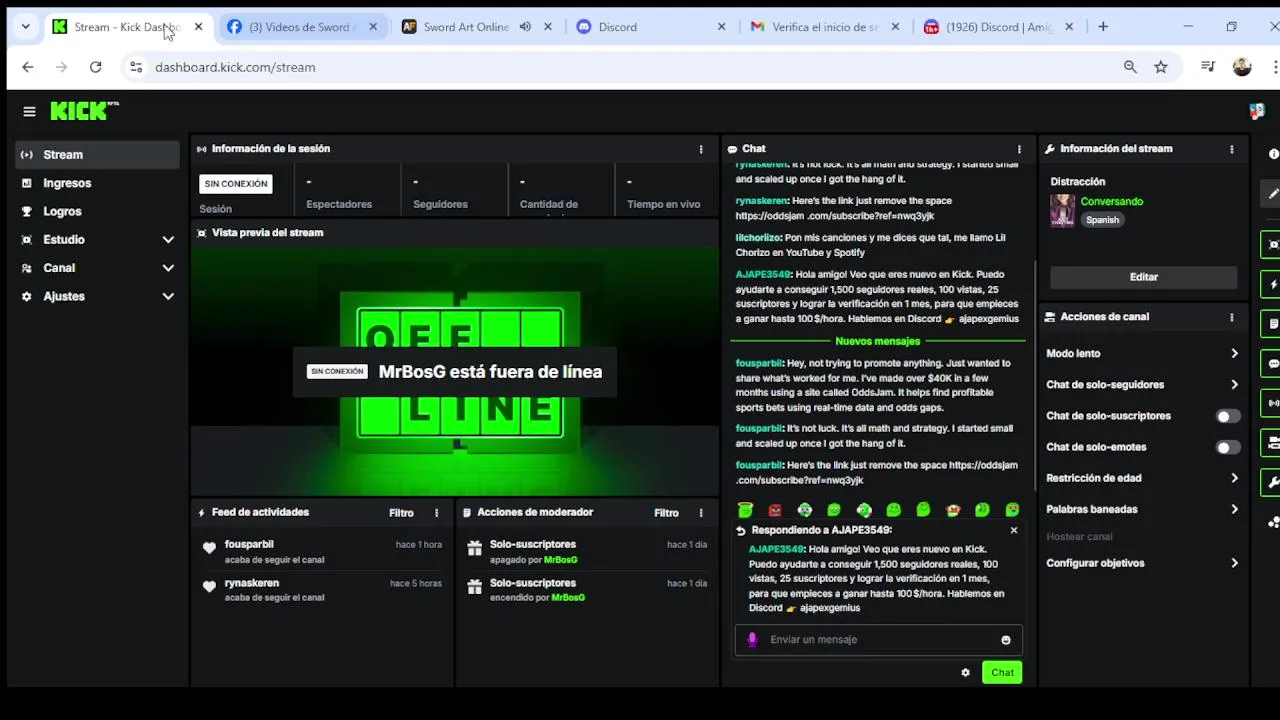The height and width of the screenshot is (720, 1280).
Task: Open the hamburger menu beside the Kick logo
Action: 29,112
